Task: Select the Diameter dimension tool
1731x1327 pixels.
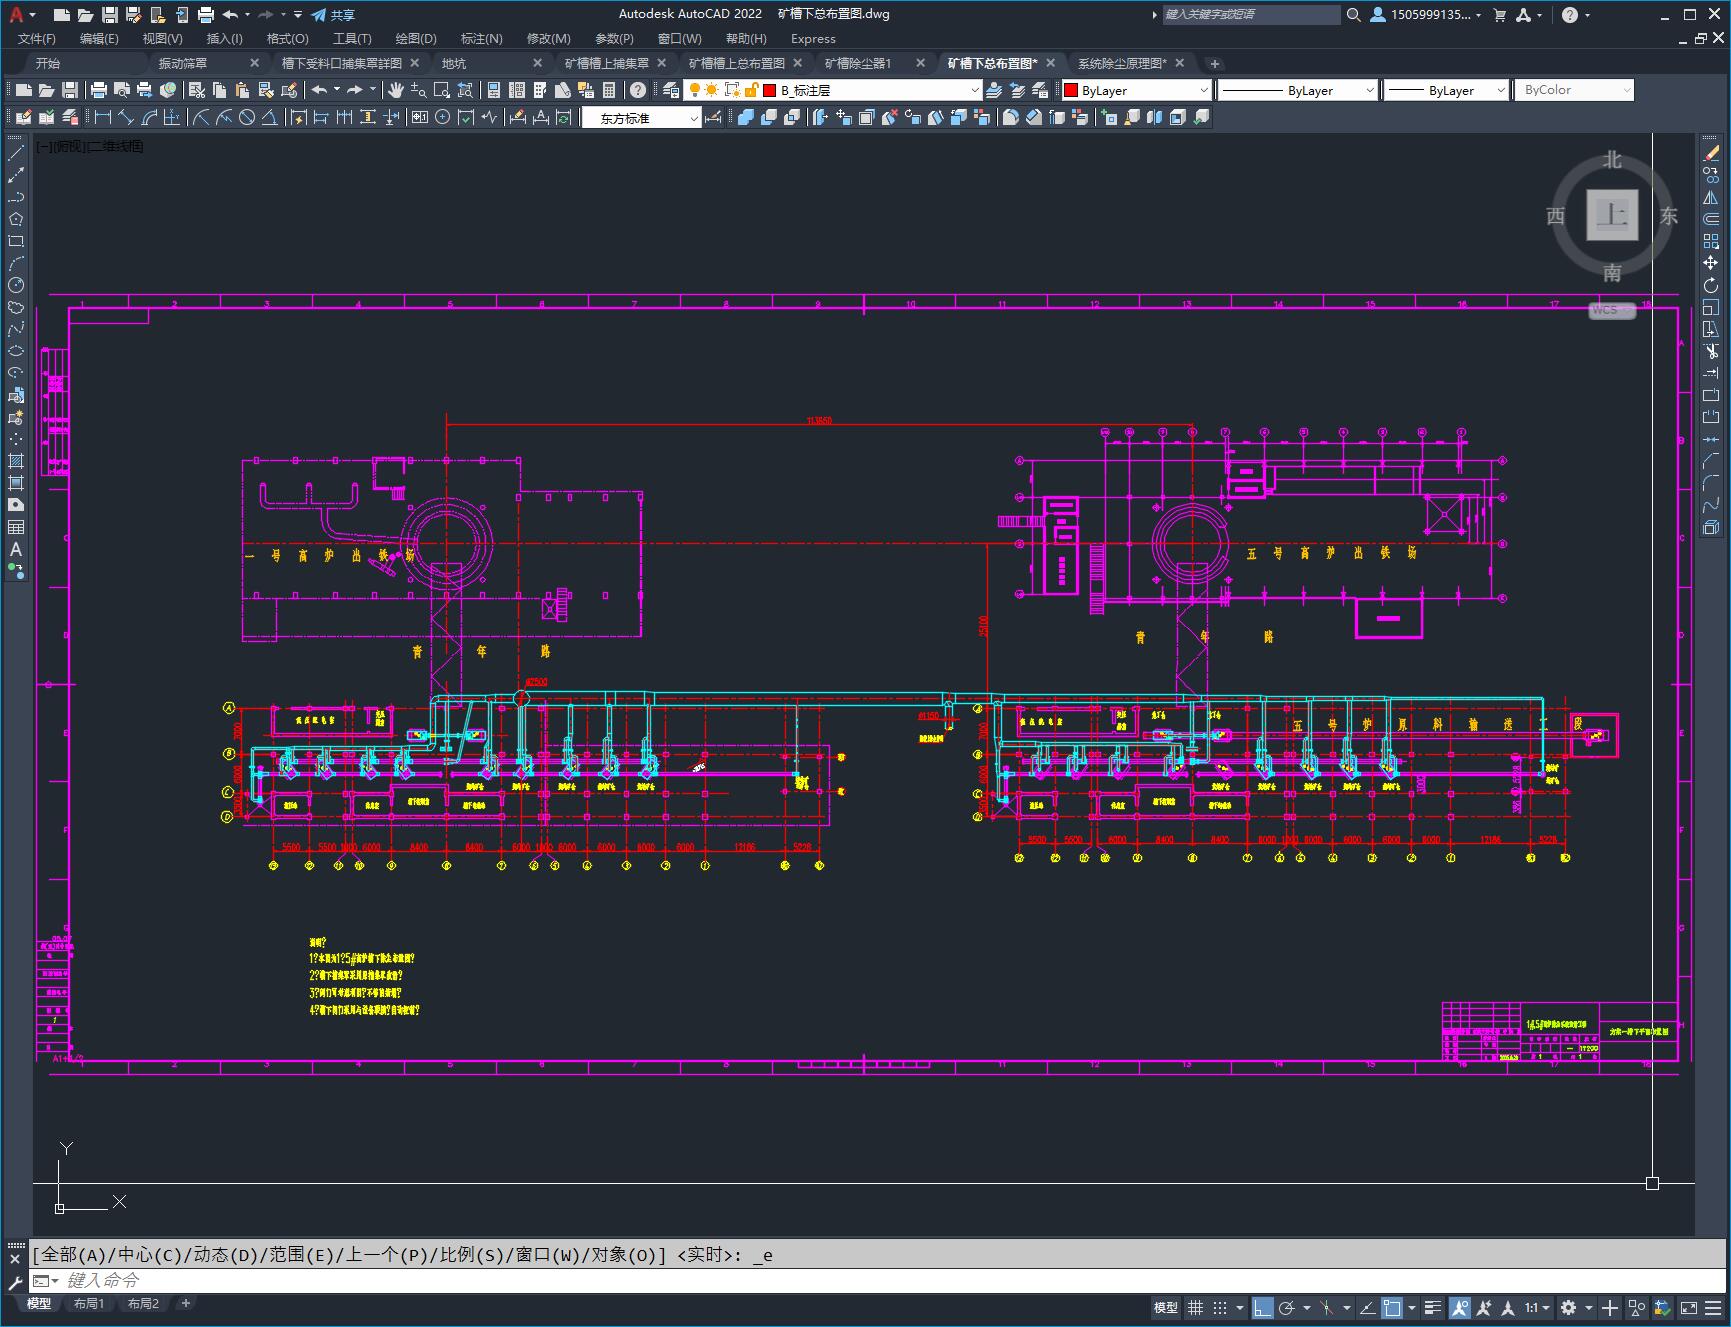Action: (247, 117)
